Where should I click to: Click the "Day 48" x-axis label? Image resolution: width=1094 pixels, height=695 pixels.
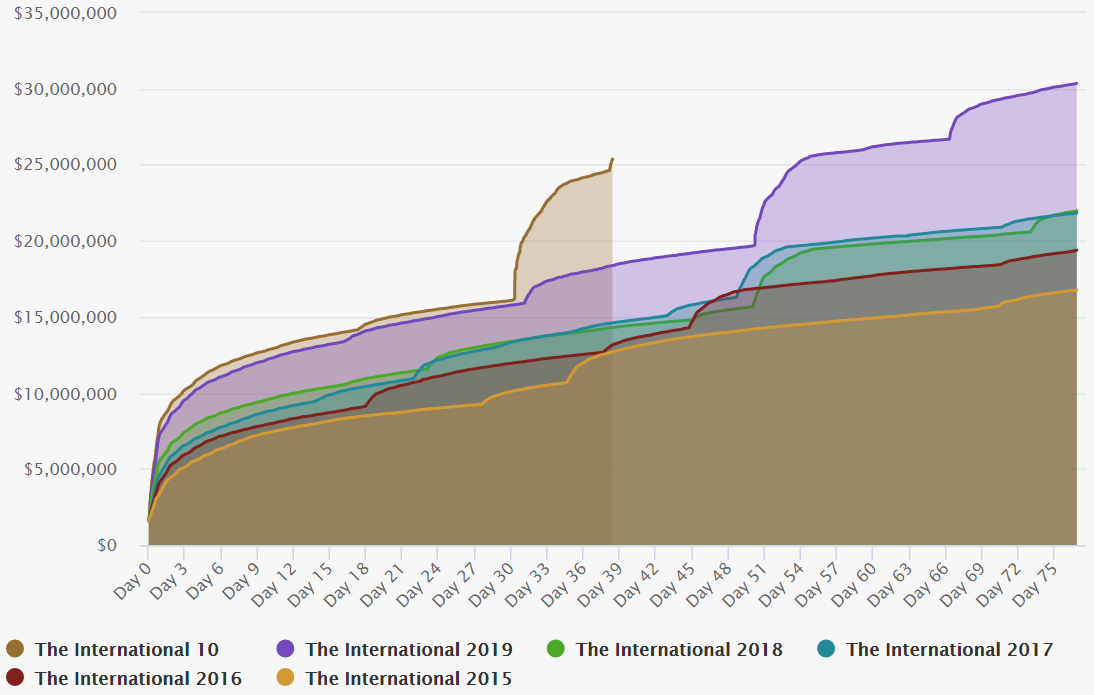[710, 583]
